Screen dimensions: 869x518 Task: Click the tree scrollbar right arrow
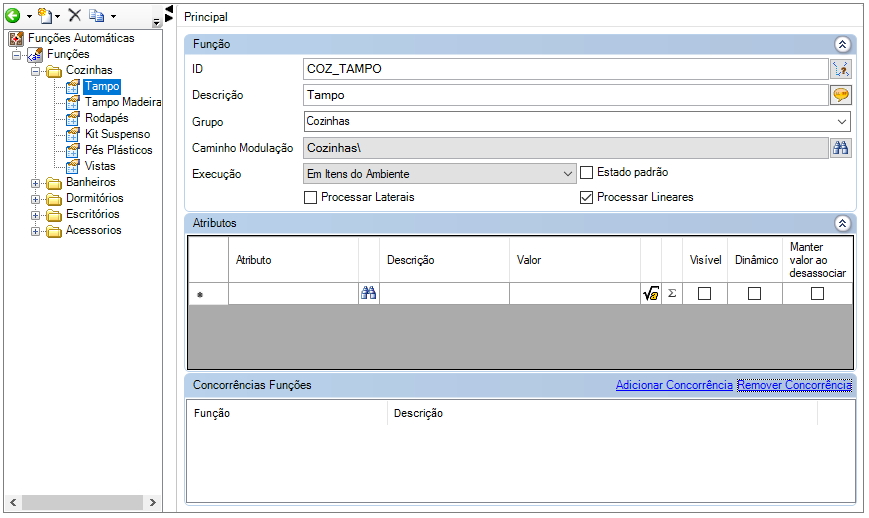click(152, 503)
